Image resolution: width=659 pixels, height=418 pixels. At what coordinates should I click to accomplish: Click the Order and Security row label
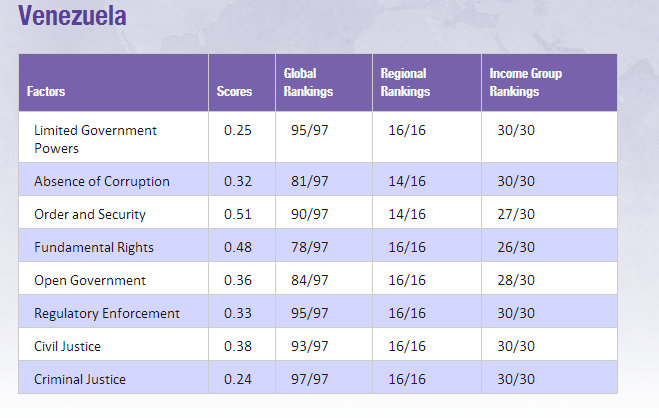[90, 214]
